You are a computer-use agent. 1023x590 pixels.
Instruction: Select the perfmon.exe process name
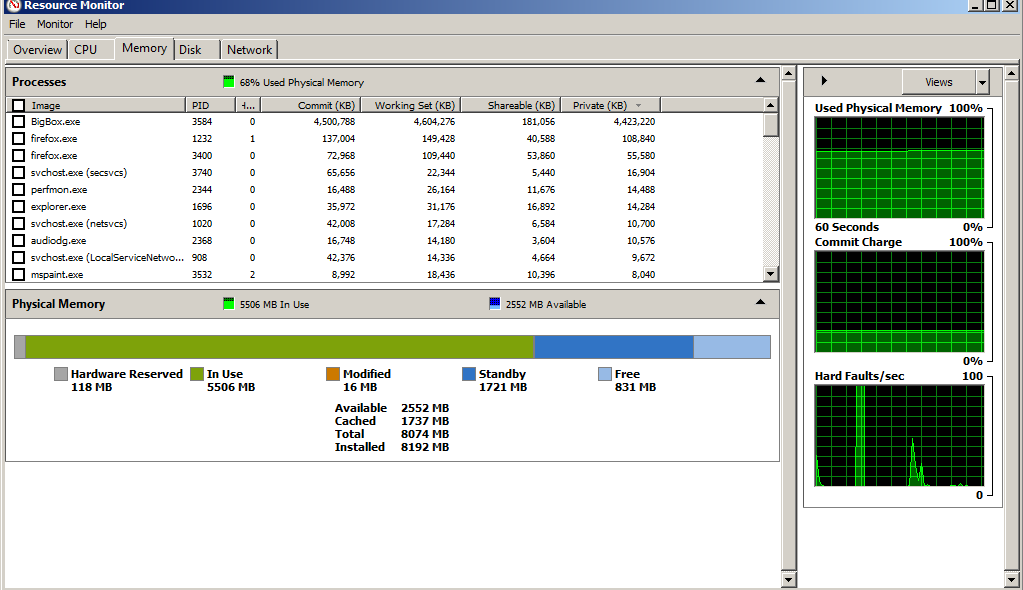[59, 189]
